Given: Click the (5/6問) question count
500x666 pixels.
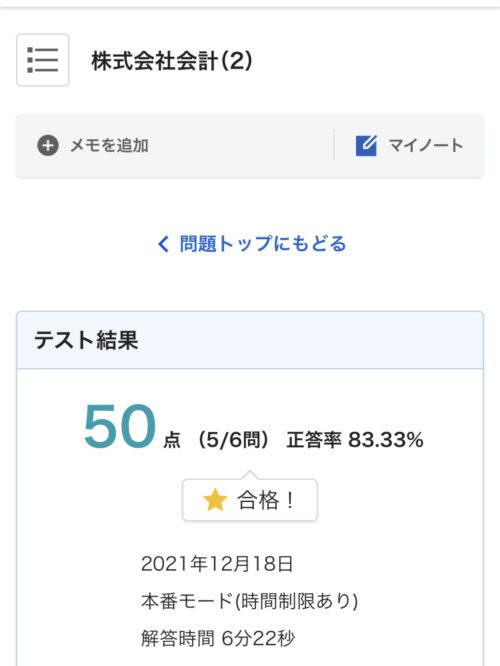Looking at the screenshot, I should click(233, 440).
